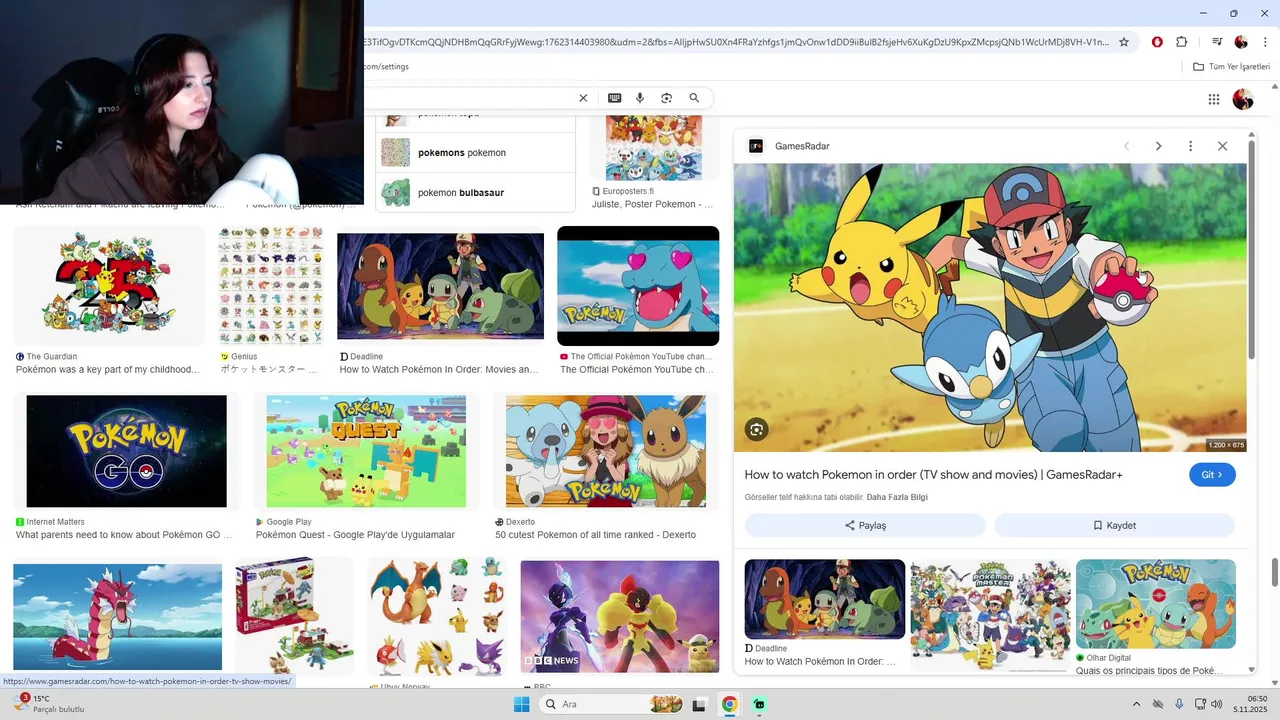Bookmark this page with the star icon
Viewport: 1280px width, 720px height.
pyautogui.click(x=1124, y=42)
